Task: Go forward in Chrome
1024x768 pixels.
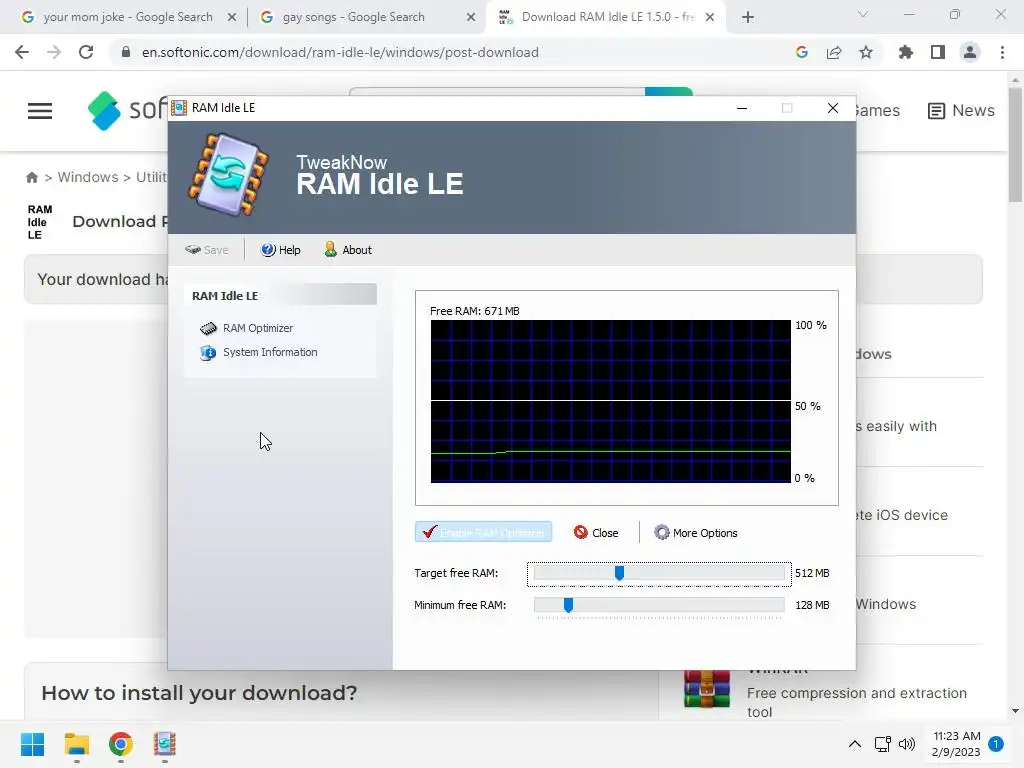Action: (x=54, y=52)
